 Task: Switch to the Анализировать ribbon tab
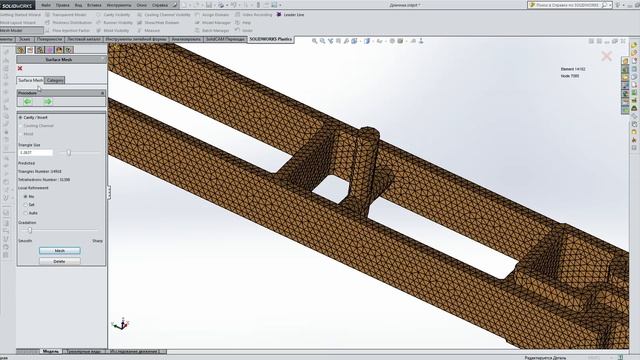(186, 39)
